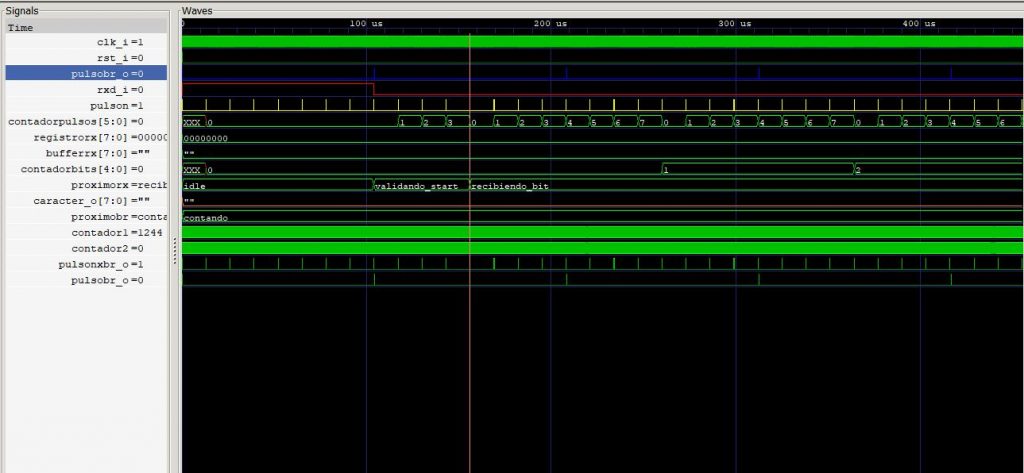1024x473 pixels.
Task: Click the validando_start state segment in waveform
Action: (420, 186)
